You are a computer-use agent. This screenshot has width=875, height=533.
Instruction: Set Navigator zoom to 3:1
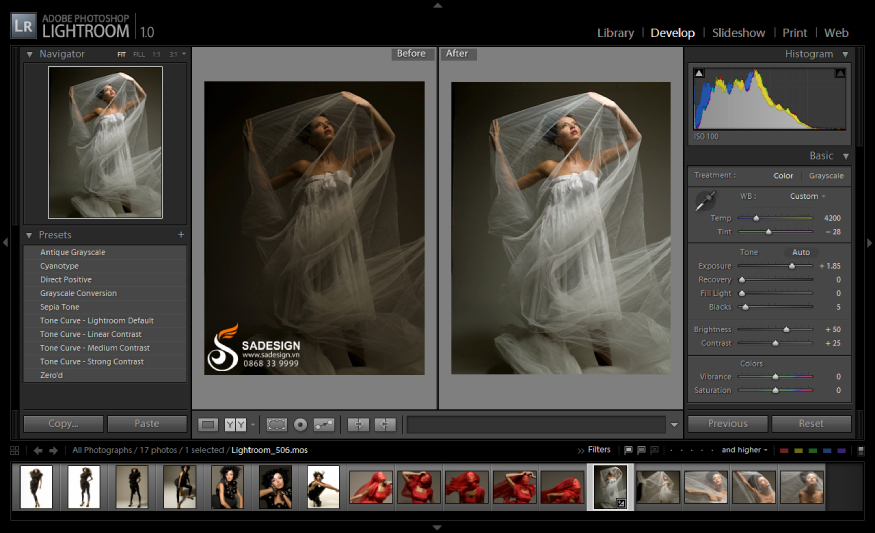pyautogui.click(x=173, y=54)
